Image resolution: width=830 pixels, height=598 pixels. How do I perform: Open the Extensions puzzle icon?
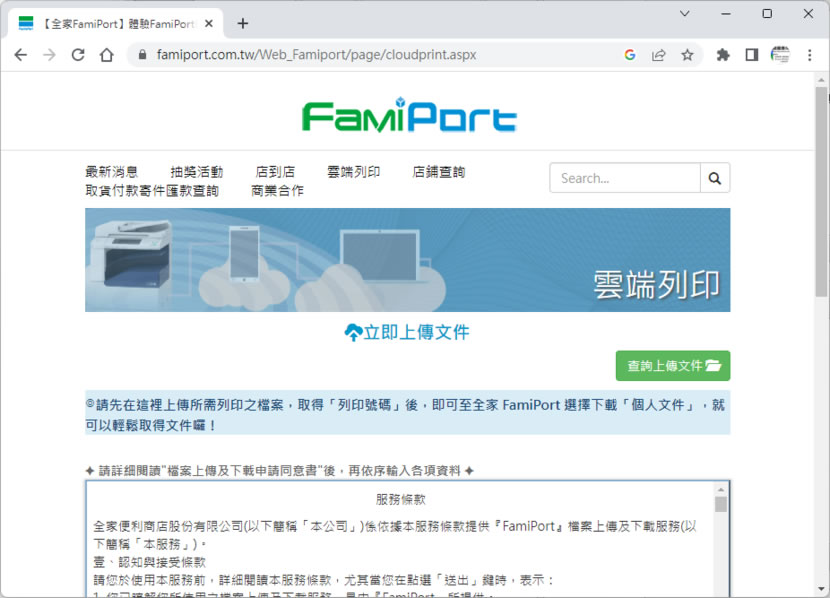[723, 55]
